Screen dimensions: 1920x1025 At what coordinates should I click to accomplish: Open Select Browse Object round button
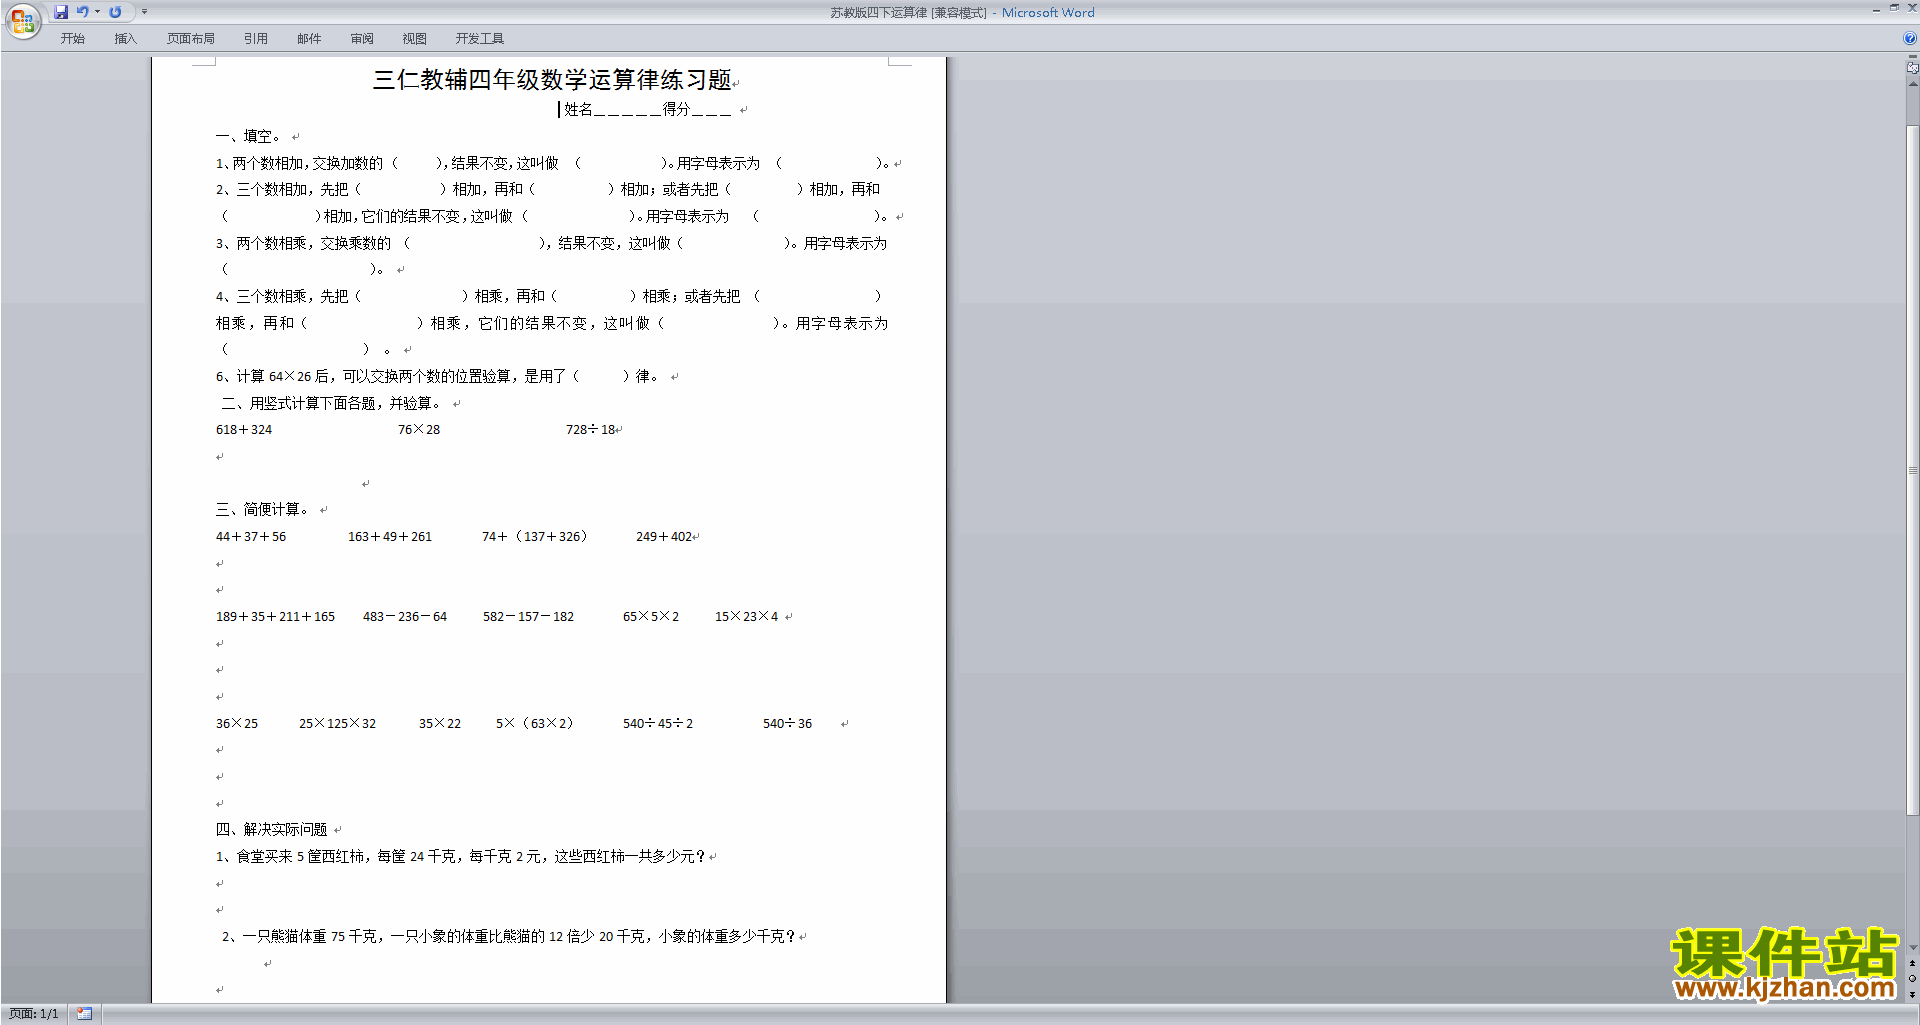(1912, 979)
